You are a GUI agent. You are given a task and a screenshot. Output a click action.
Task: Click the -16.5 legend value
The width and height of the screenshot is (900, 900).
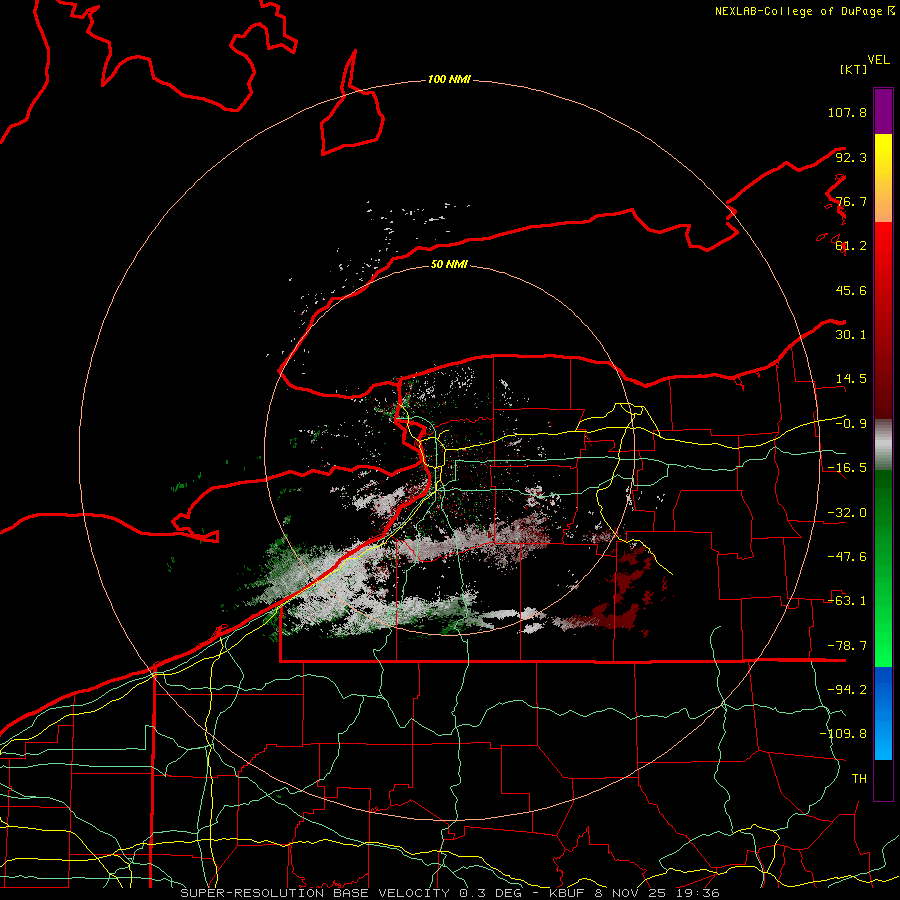[x=847, y=468]
